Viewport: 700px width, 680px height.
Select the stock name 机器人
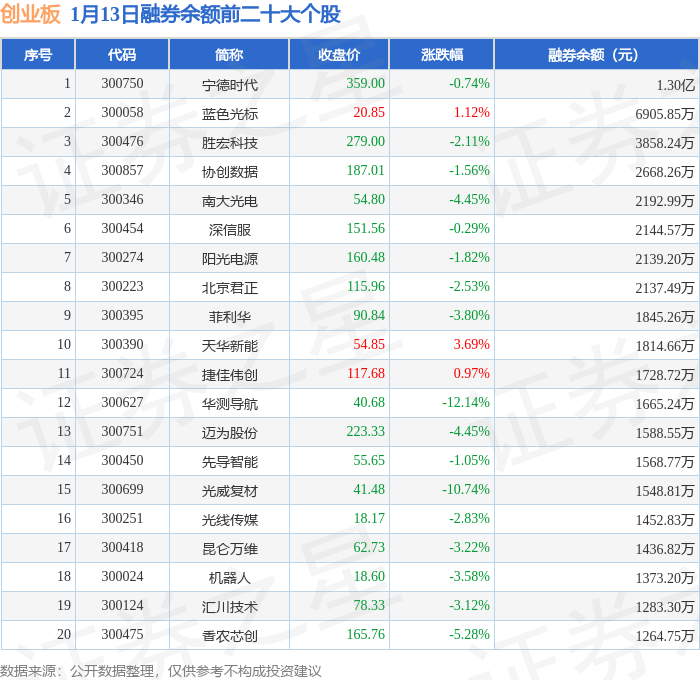click(x=229, y=578)
